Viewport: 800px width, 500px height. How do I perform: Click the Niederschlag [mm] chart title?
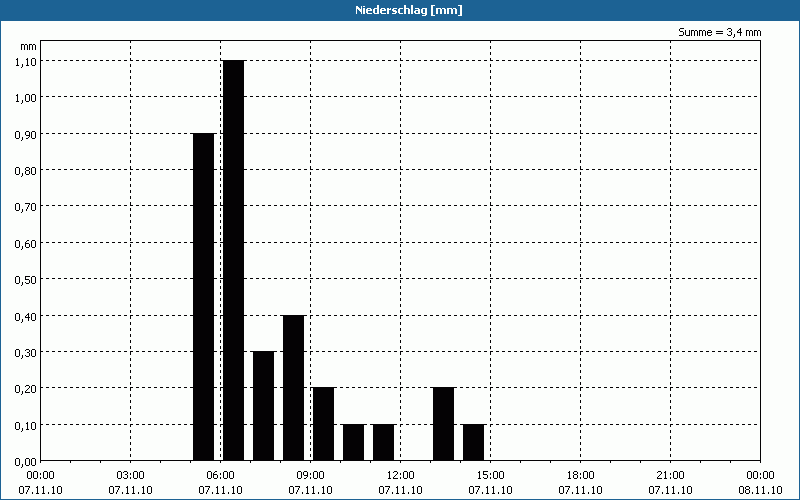pos(409,10)
